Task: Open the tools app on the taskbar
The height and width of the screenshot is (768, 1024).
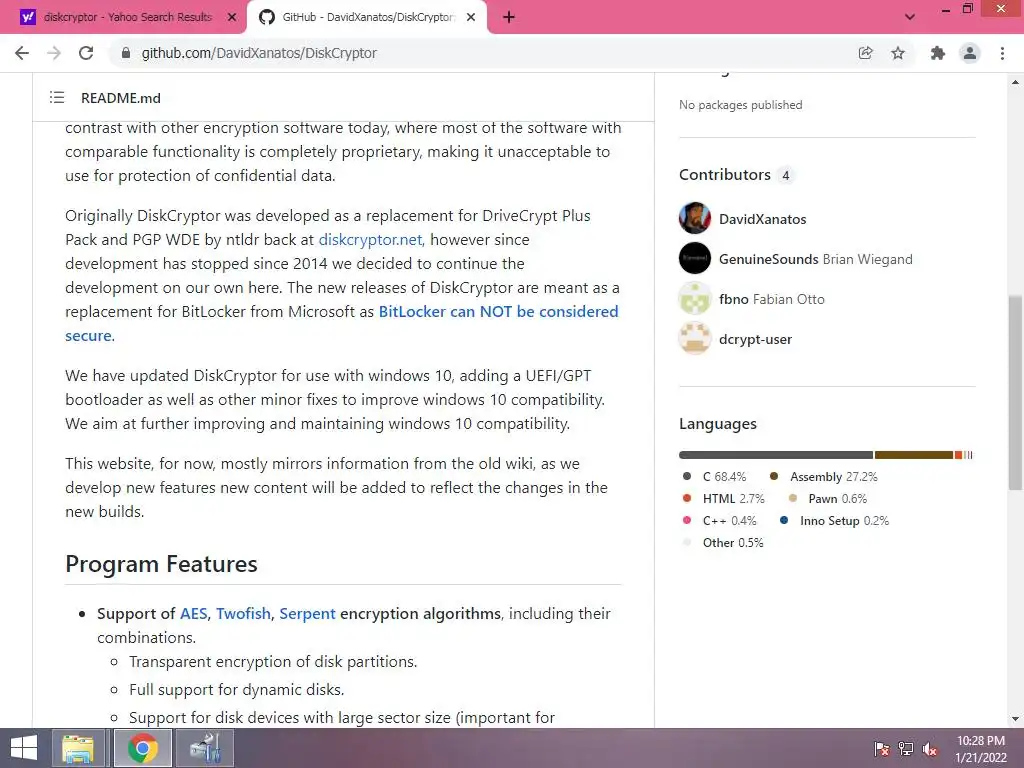Action: click(204, 748)
